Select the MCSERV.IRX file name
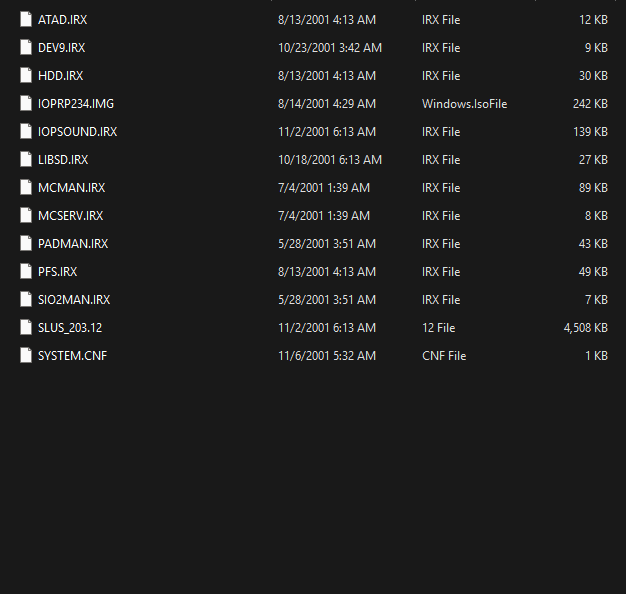626x594 pixels. 70,216
